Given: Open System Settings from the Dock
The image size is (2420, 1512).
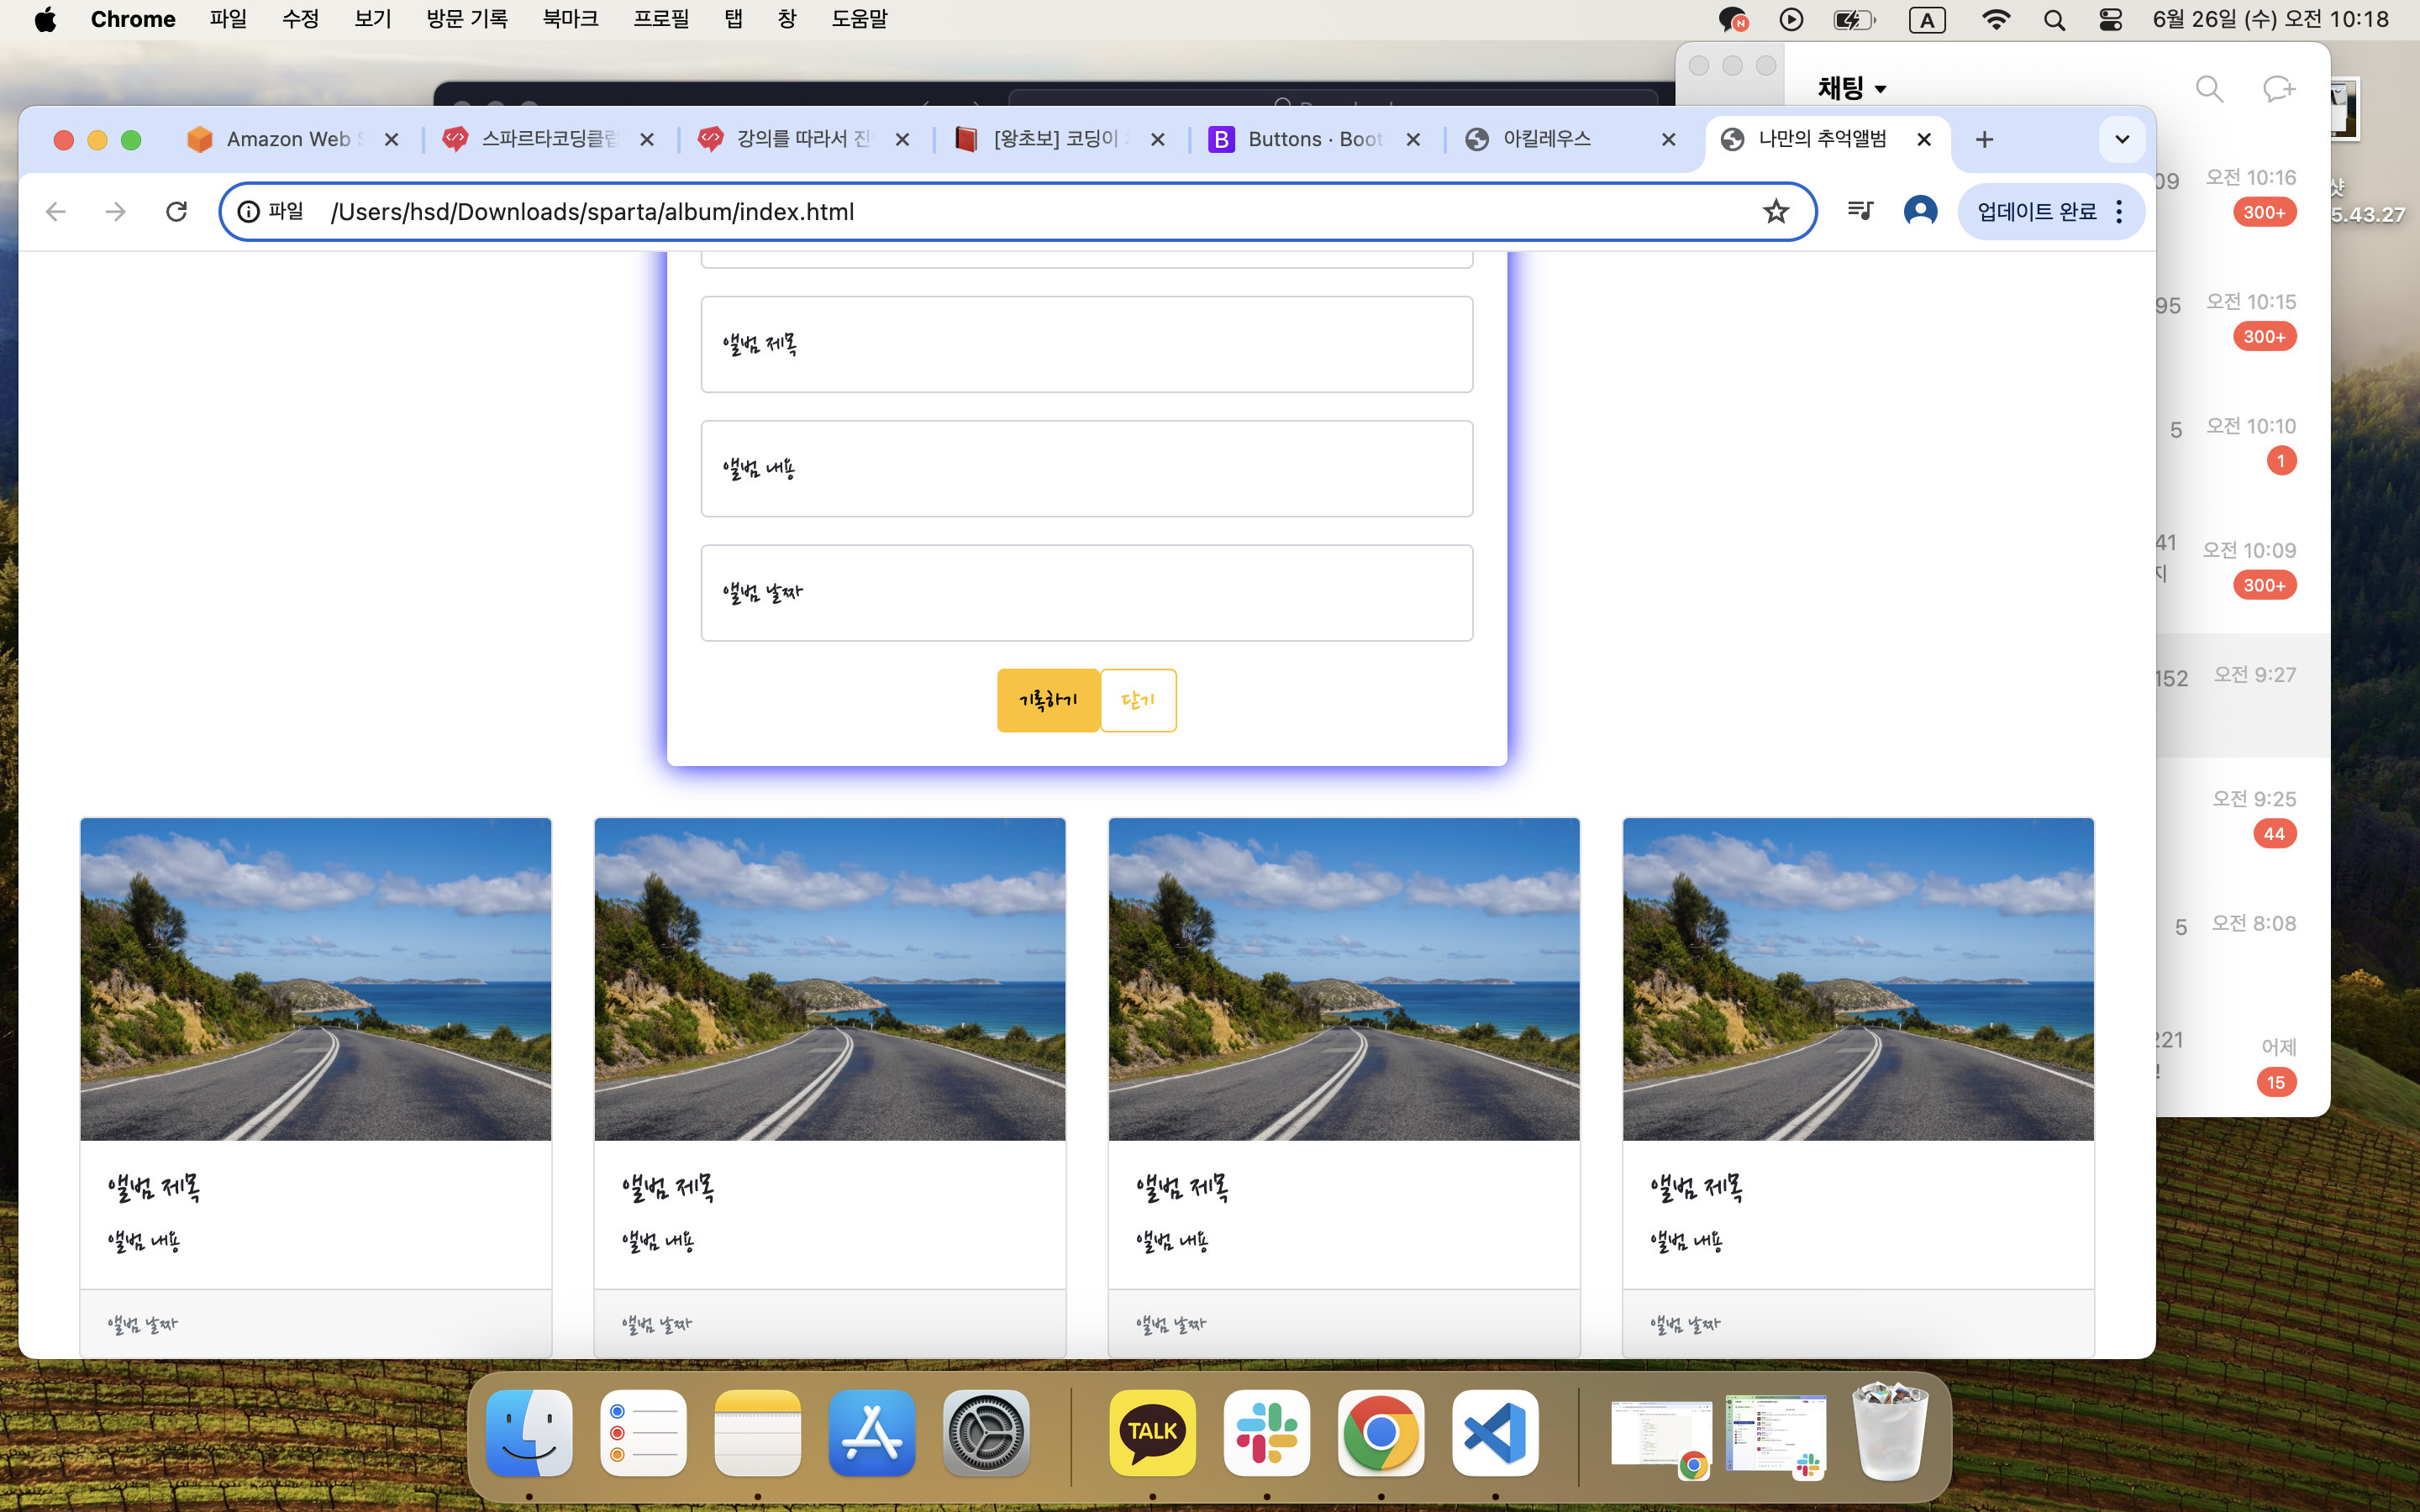Looking at the screenshot, I should (x=986, y=1433).
